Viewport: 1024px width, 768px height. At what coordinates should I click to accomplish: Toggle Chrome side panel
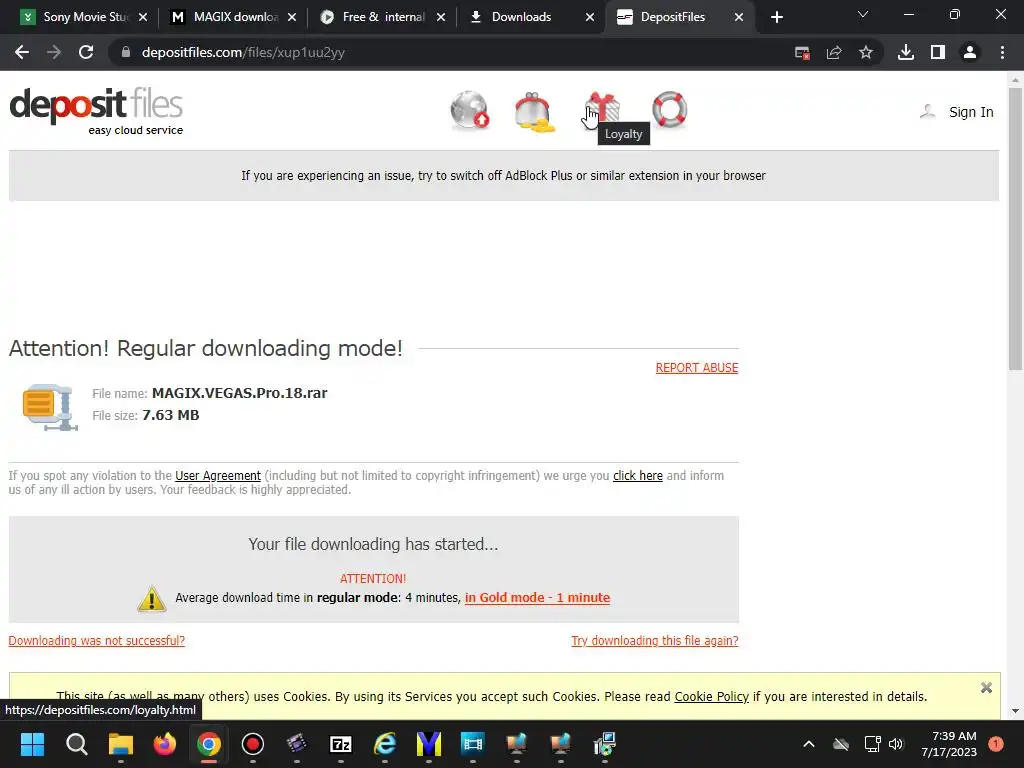pyautogui.click(x=938, y=52)
